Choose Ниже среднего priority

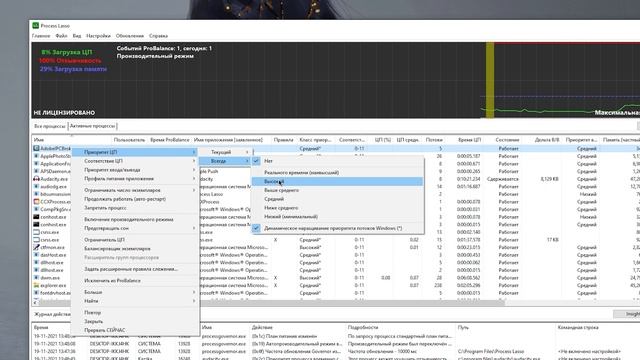click(337, 208)
